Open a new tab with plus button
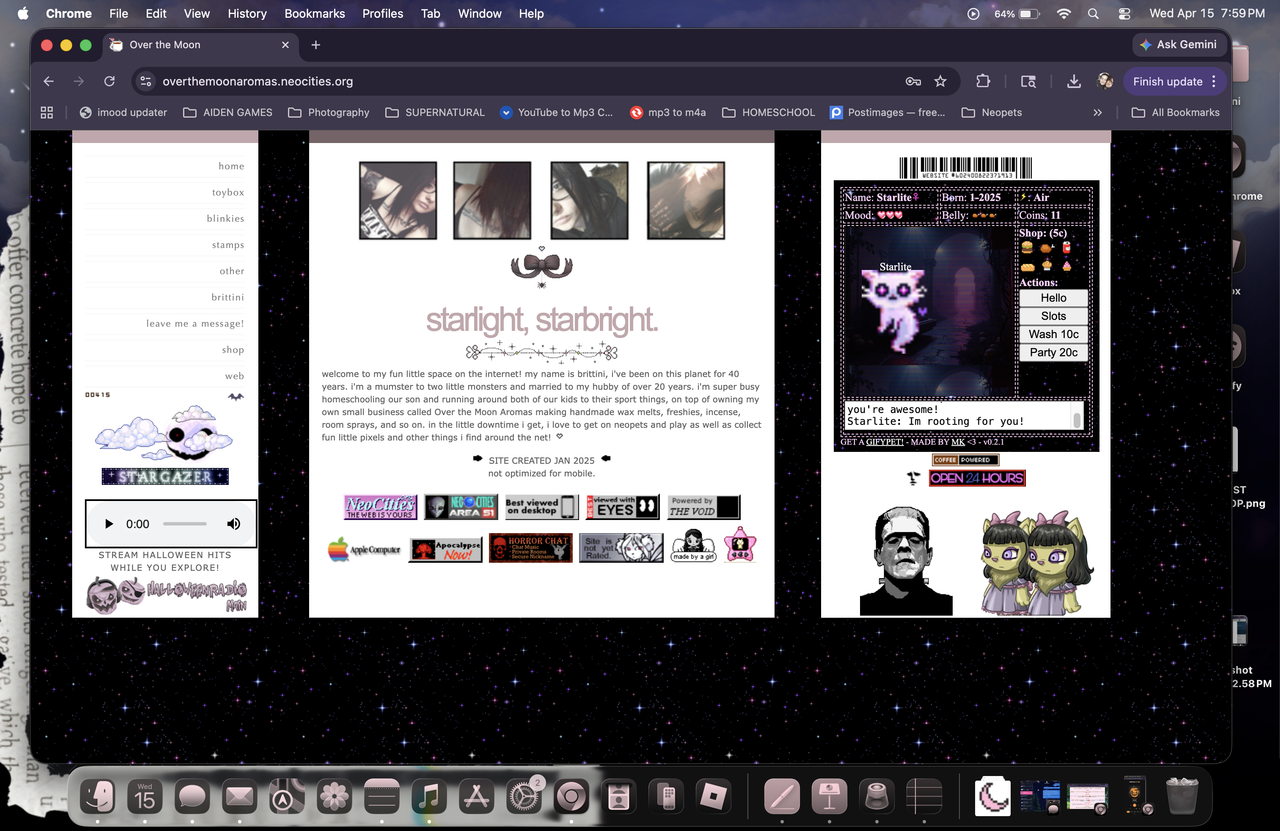 coord(316,45)
